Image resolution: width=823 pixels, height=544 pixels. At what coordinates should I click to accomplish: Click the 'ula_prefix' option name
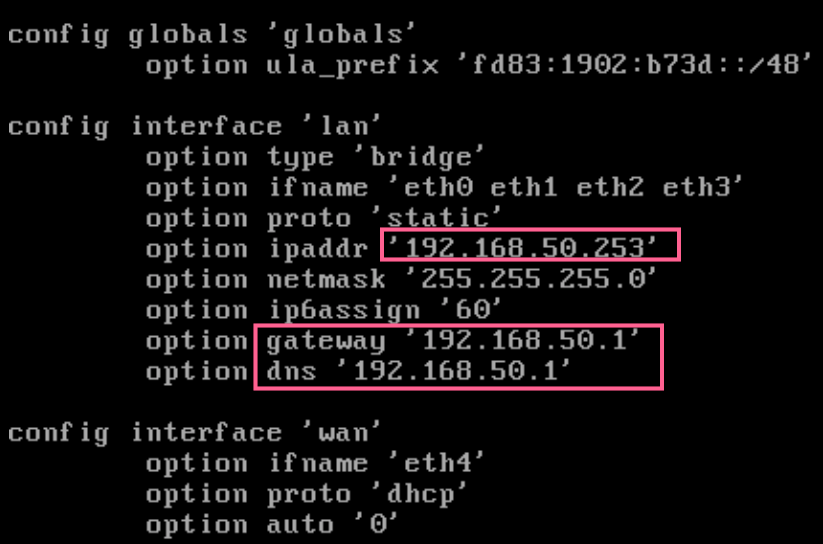(x=353, y=66)
